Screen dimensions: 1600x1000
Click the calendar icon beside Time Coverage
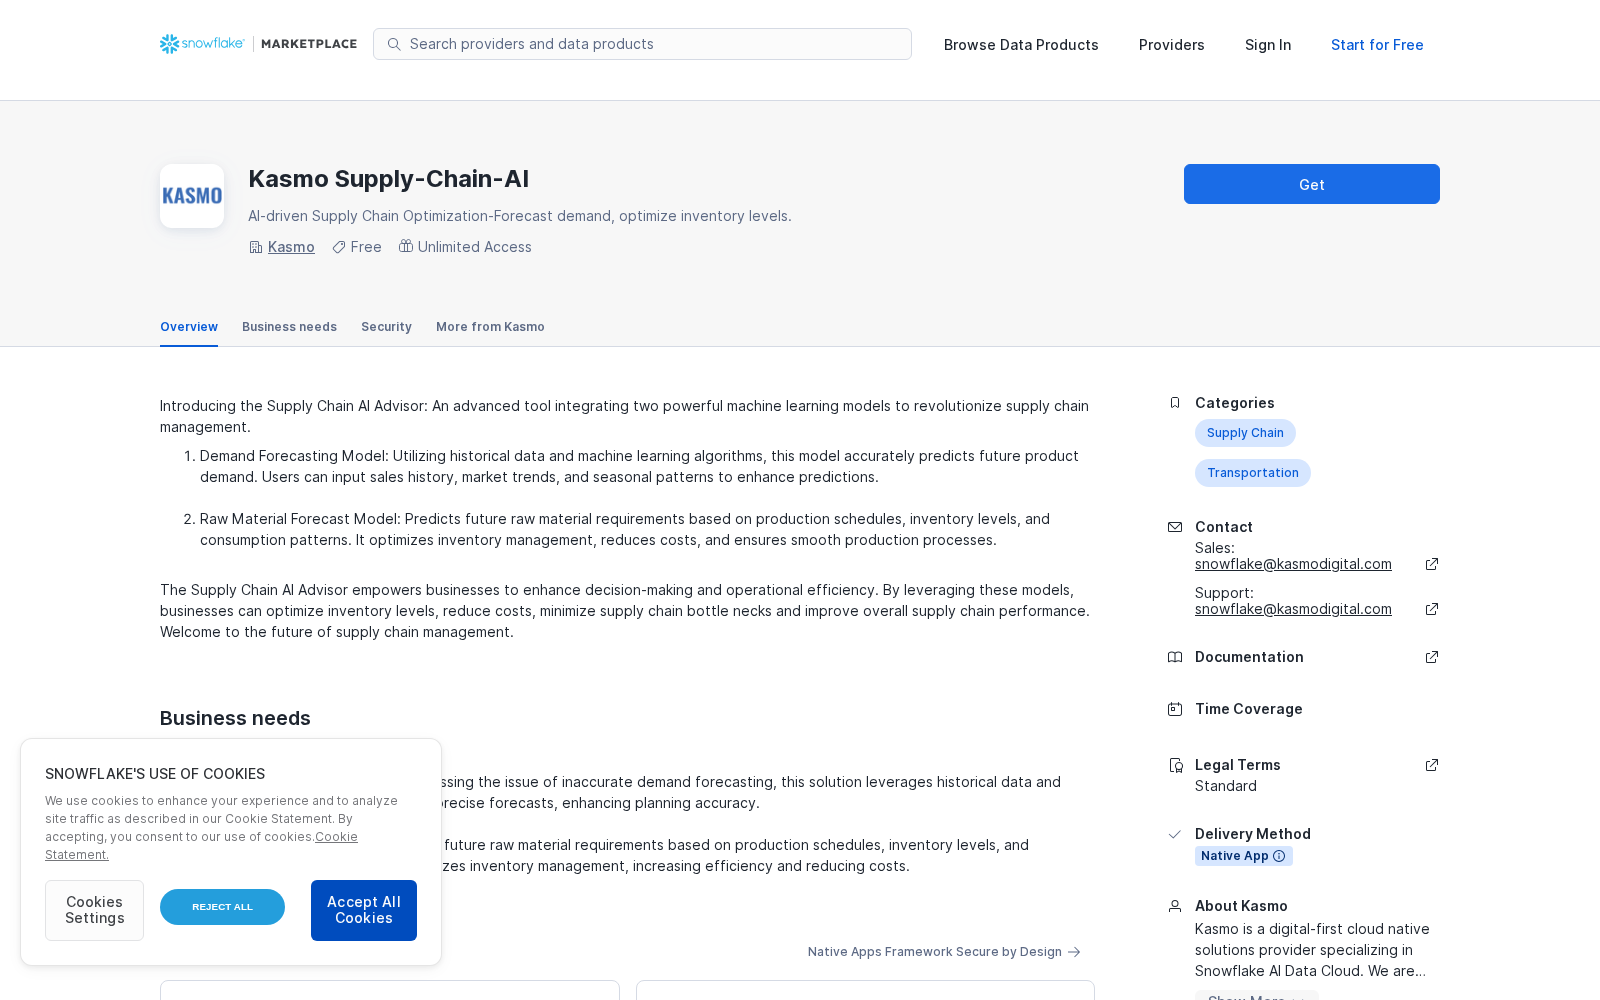click(1175, 709)
